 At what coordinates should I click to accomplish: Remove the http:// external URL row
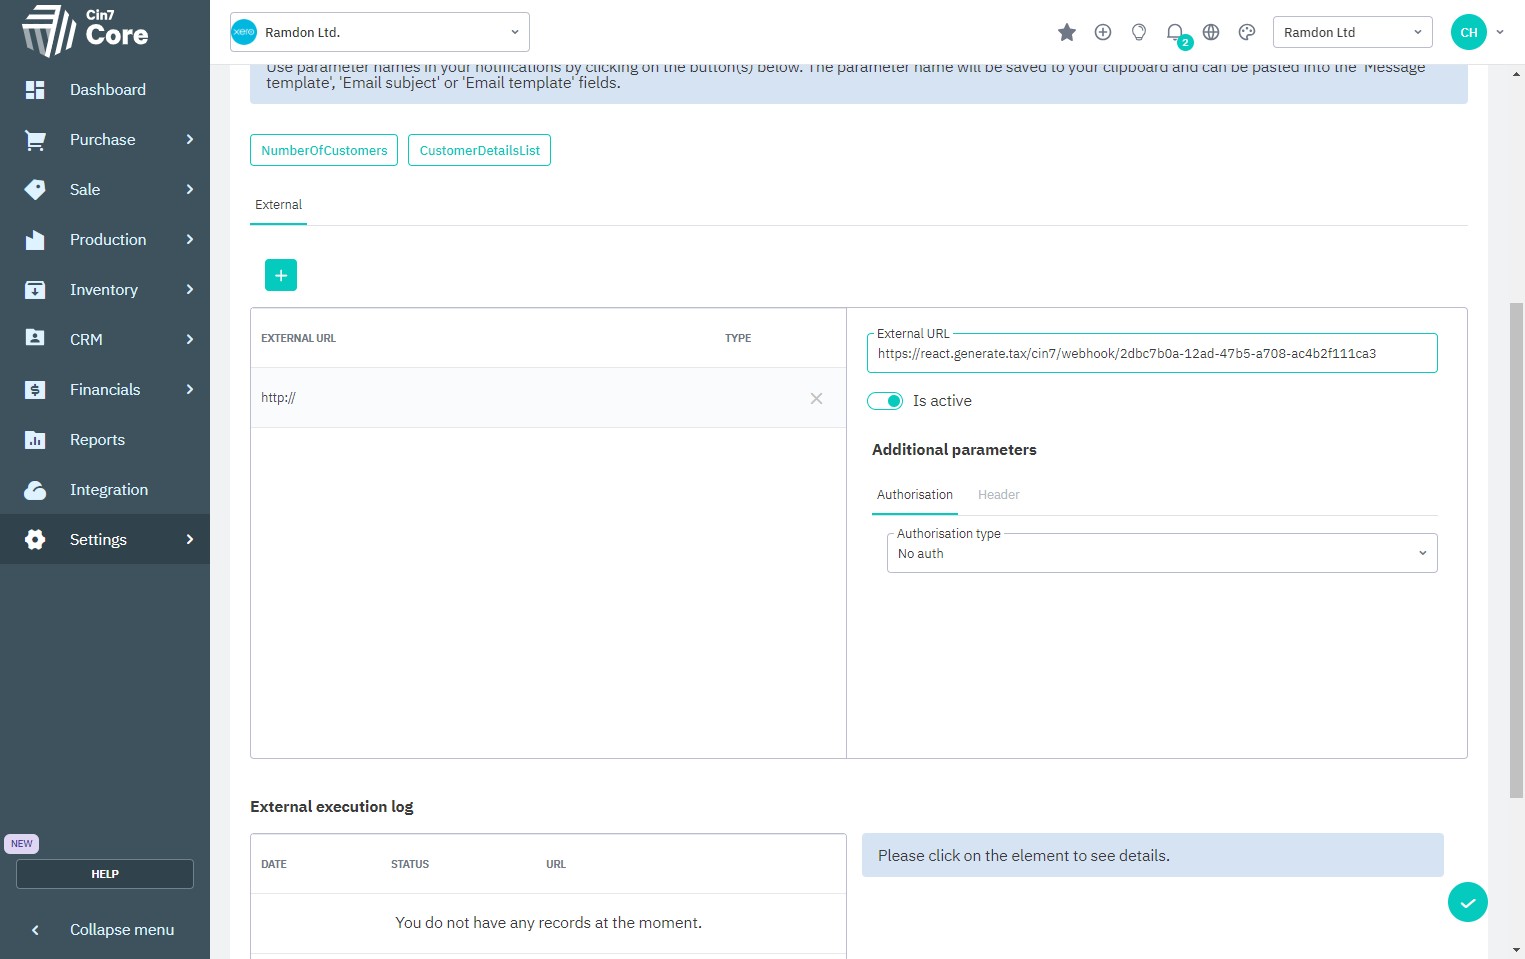(816, 398)
